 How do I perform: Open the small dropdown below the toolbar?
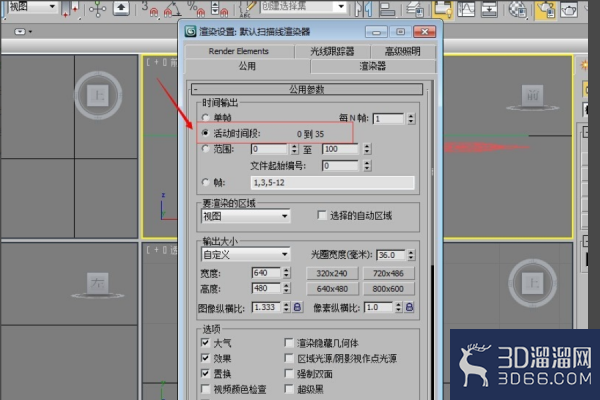pos(23,31)
